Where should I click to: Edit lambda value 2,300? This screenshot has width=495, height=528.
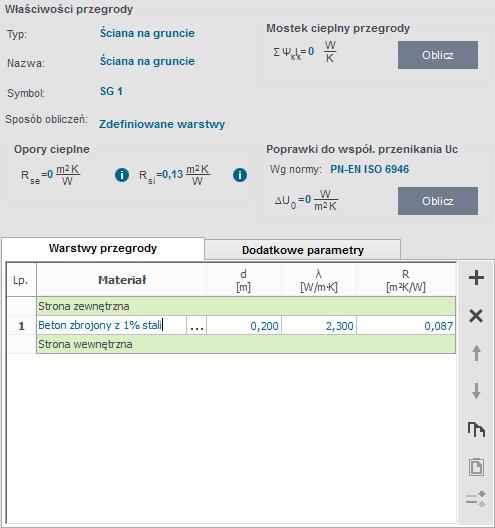pyautogui.click(x=319, y=326)
